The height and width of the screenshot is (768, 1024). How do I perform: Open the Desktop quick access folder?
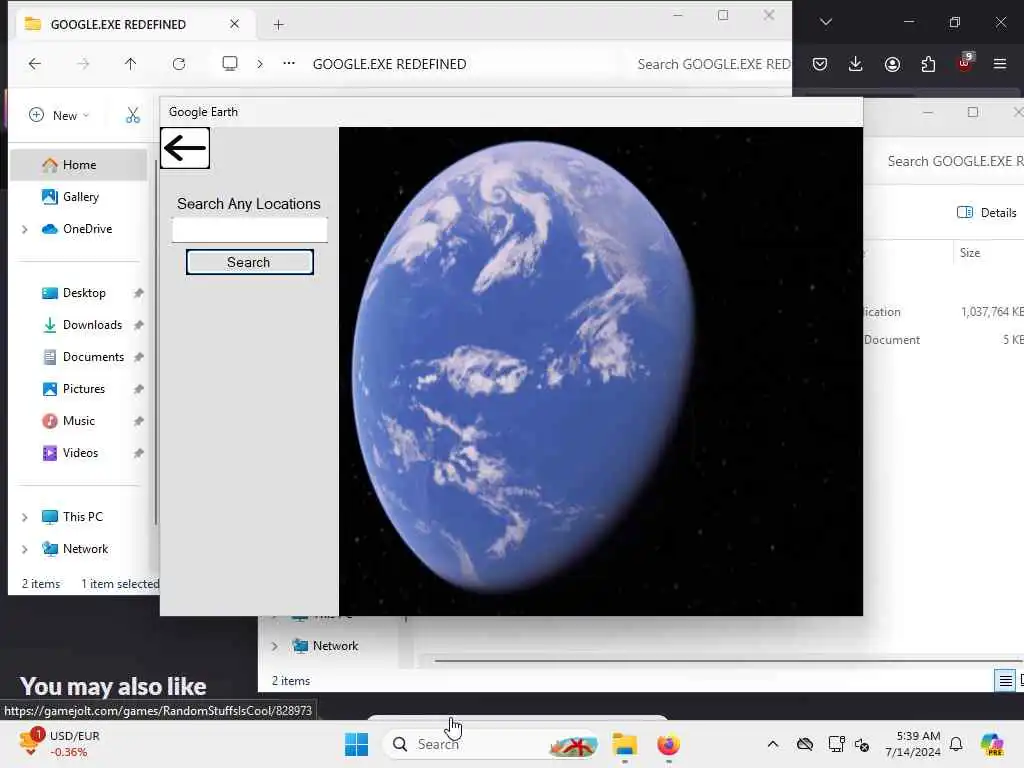[84, 293]
